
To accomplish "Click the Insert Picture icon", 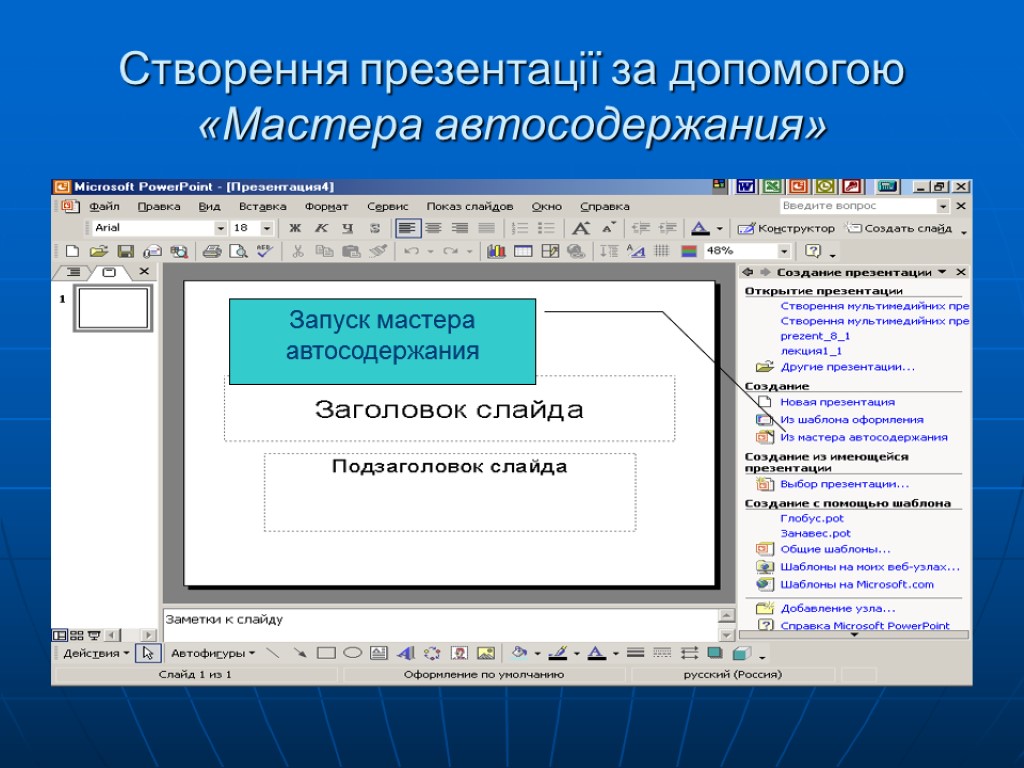I will (x=486, y=653).
